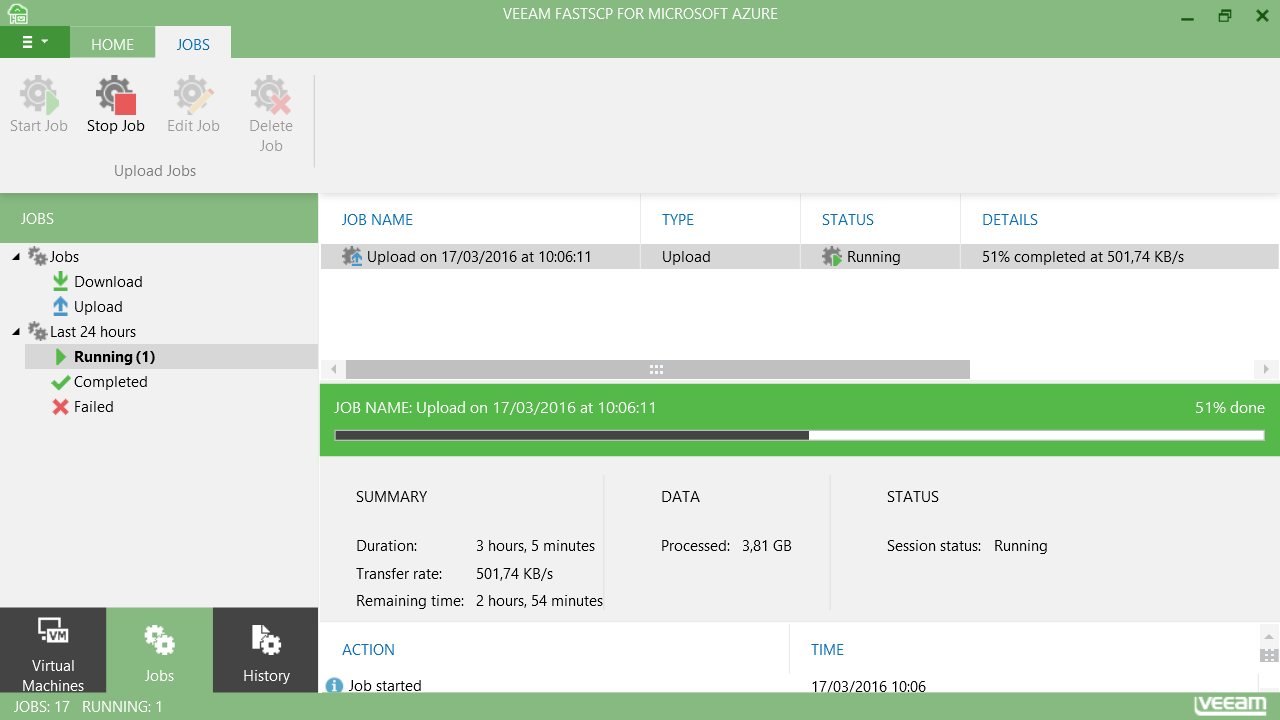1280x720 pixels.
Task: Select the Running (1) filter
Action: point(171,357)
